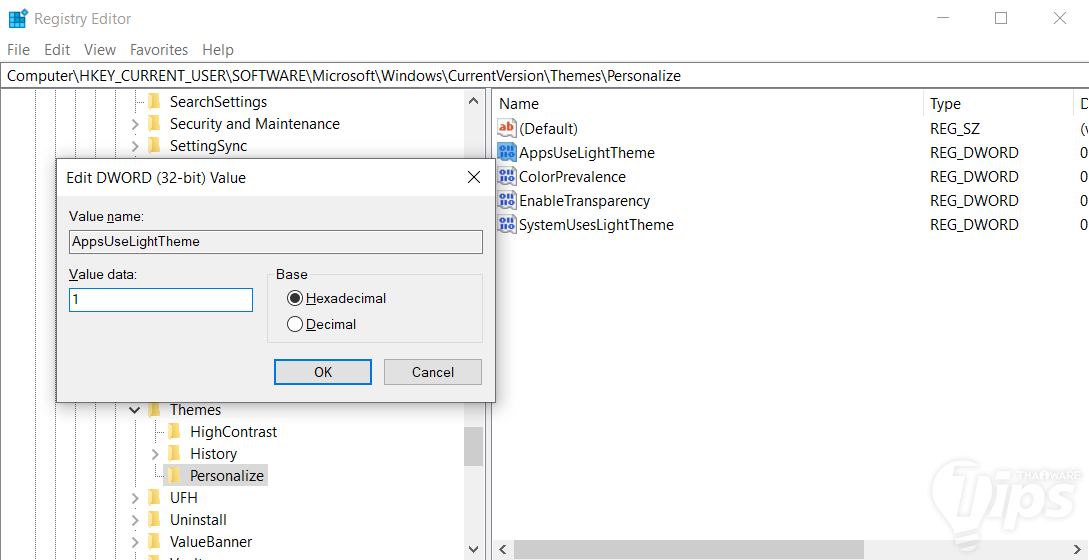
Task: Select the UFH key
Action: pos(184,497)
